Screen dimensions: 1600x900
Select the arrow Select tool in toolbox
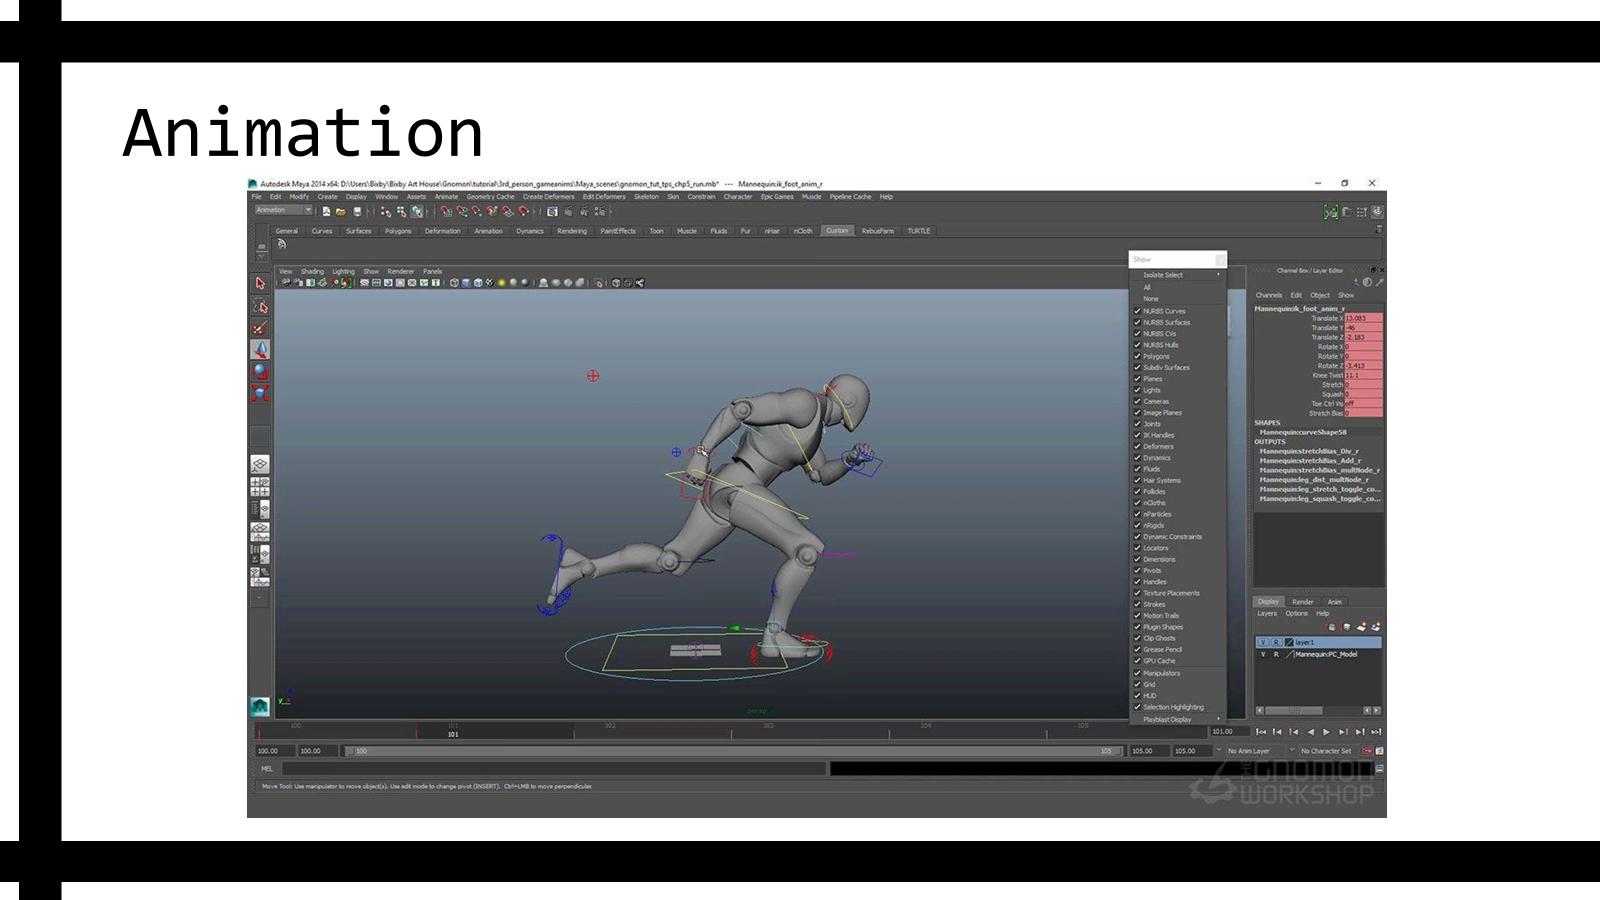260,283
